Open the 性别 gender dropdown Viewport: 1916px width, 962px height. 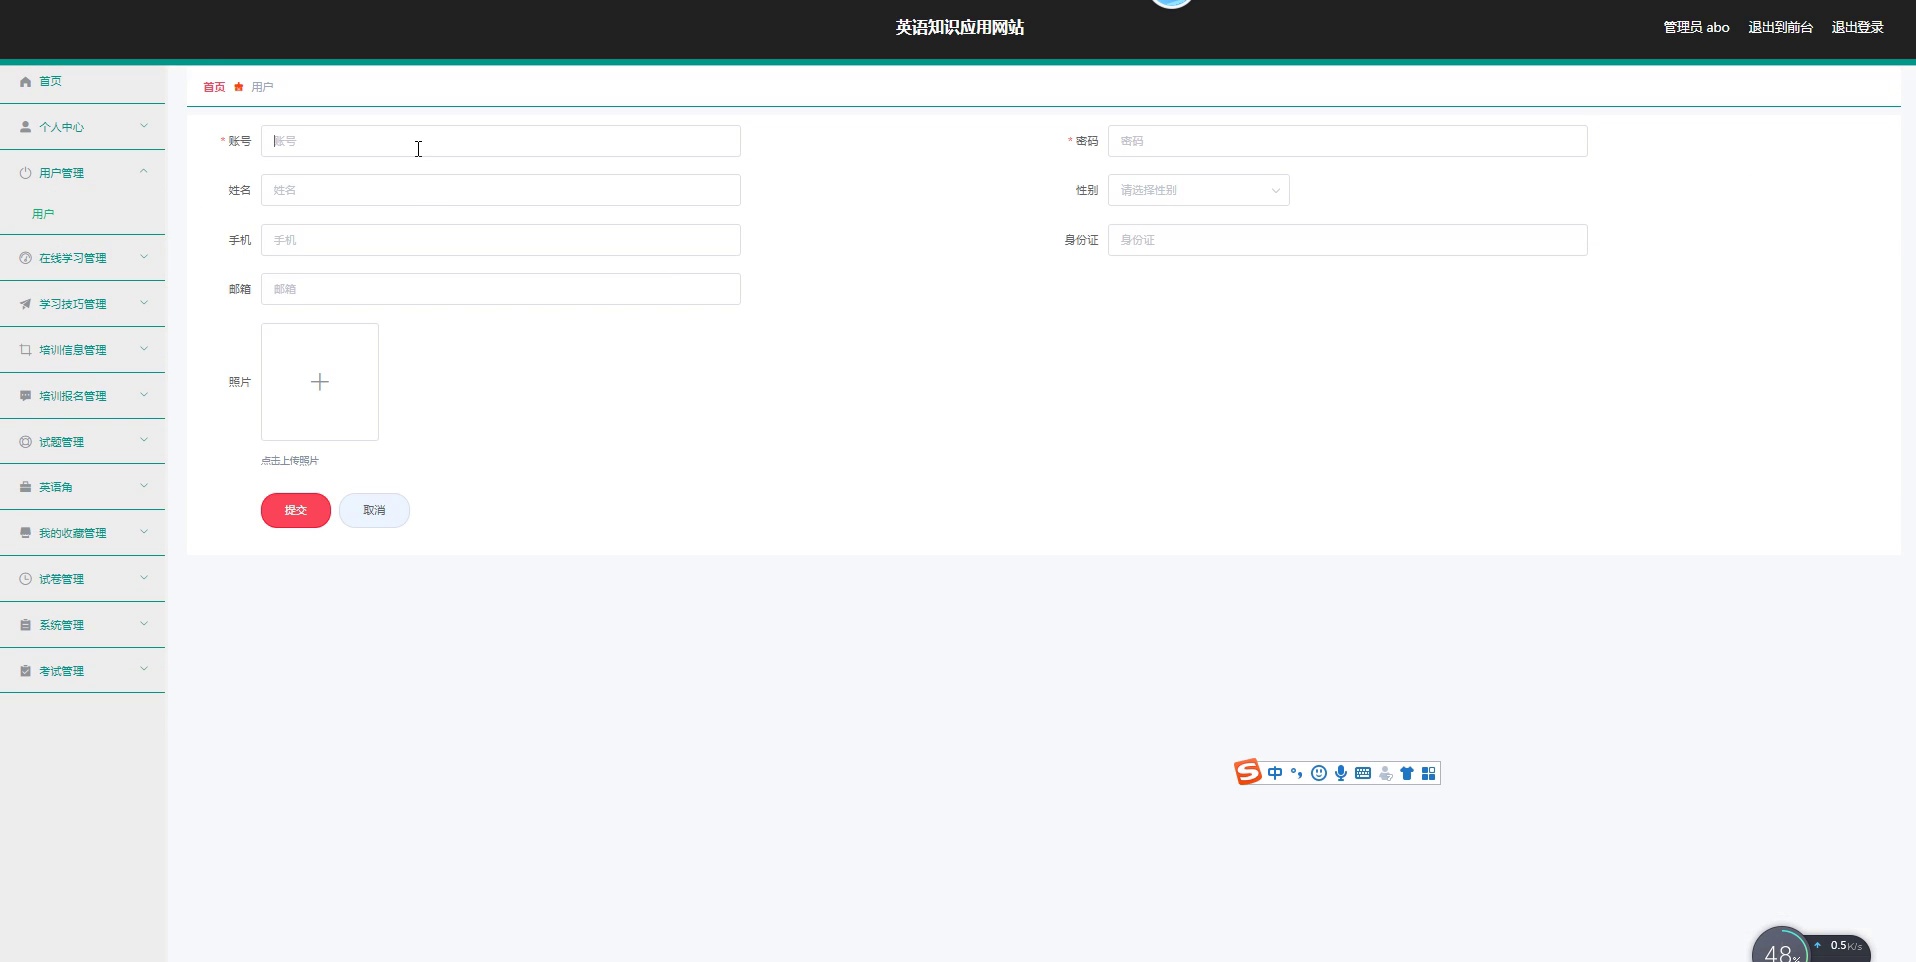[x=1198, y=190]
